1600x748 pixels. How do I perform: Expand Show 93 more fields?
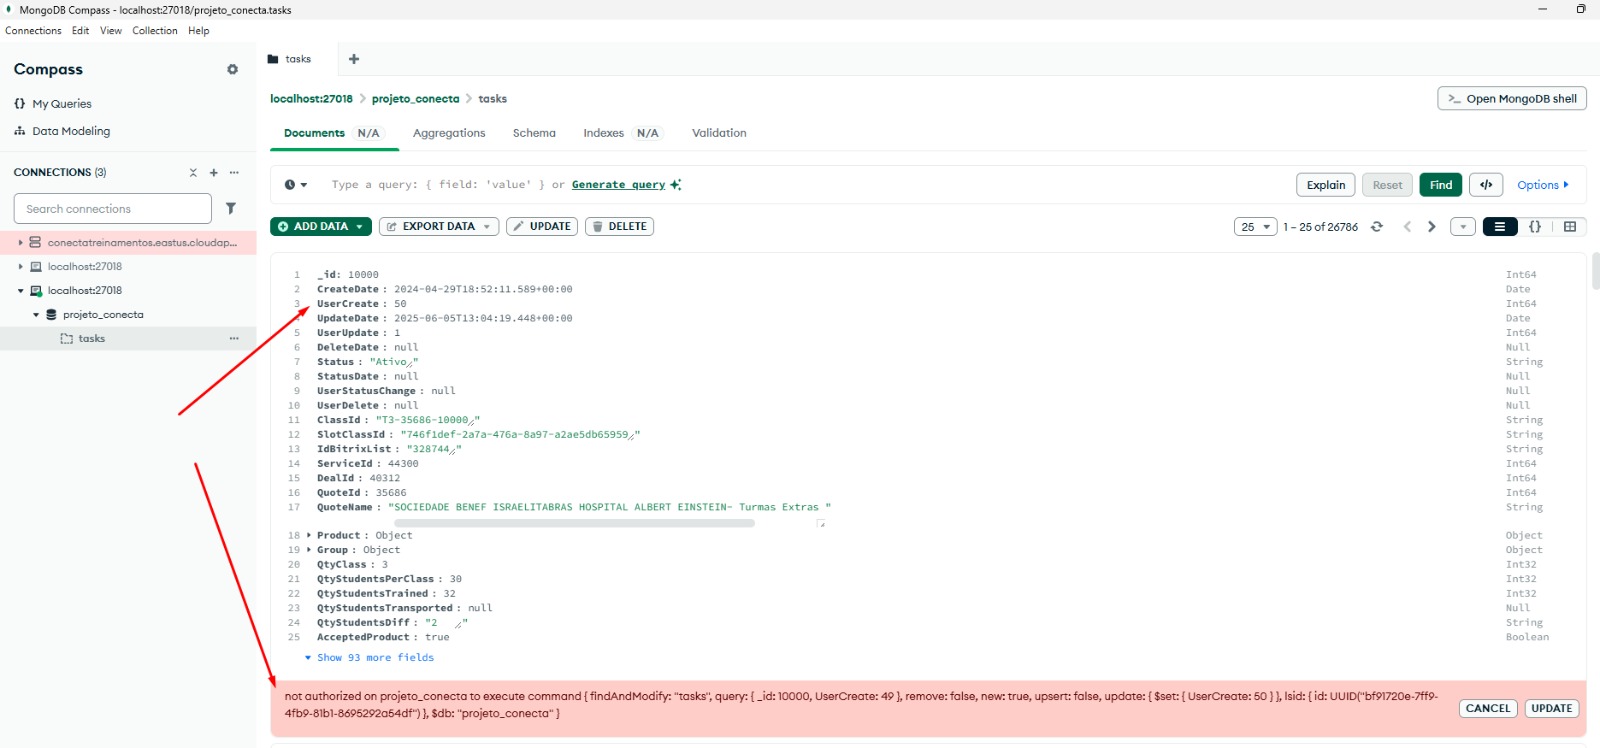tap(369, 658)
